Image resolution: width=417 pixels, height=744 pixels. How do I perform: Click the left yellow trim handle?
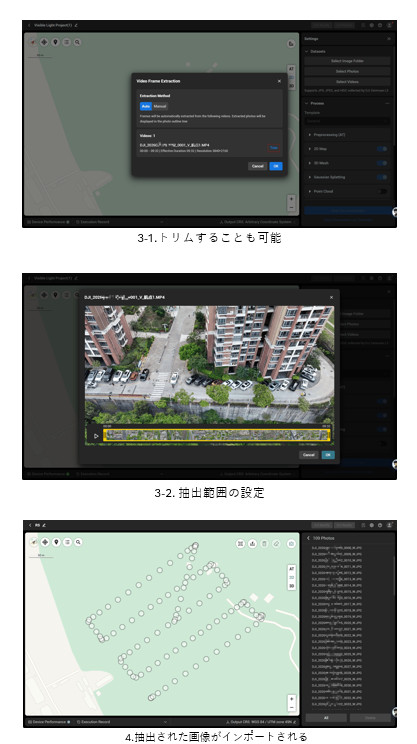(x=104, y=435)
